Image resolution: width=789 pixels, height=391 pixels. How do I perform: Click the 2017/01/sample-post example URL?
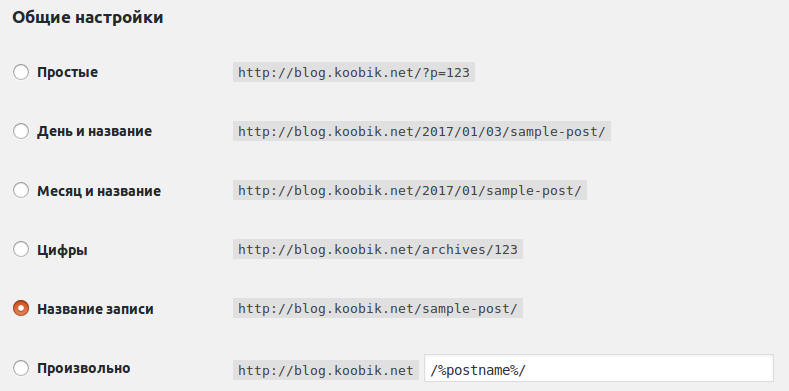tap(410, 191)
